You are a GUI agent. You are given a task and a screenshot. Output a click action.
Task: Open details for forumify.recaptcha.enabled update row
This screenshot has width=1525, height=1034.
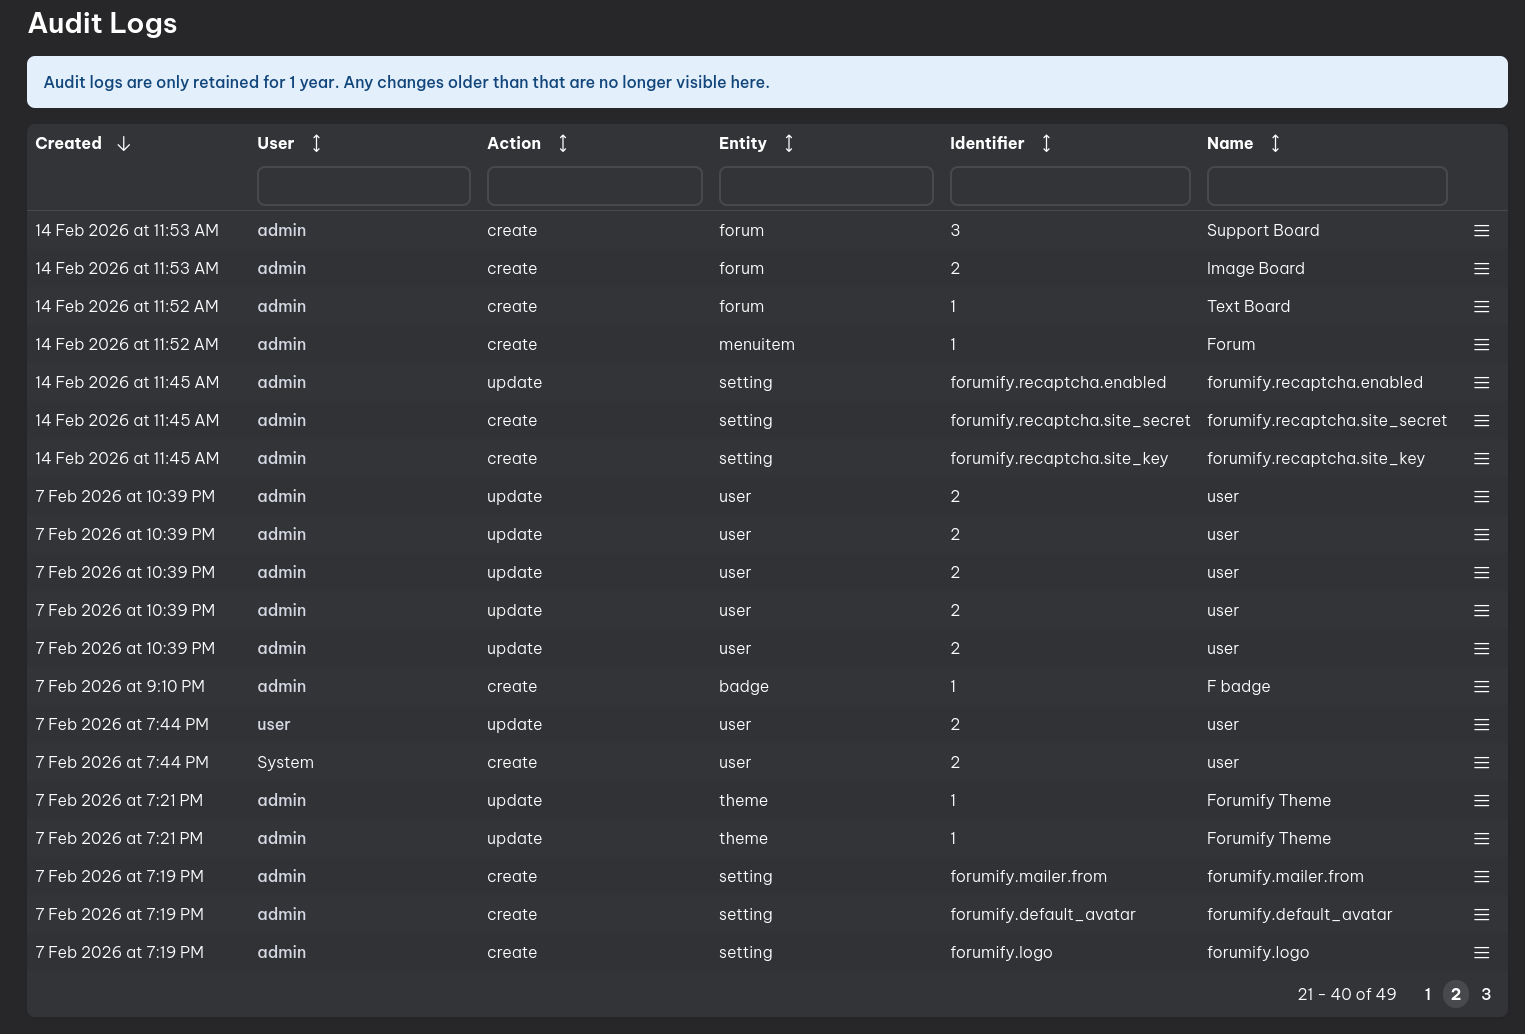point(1481,383)
